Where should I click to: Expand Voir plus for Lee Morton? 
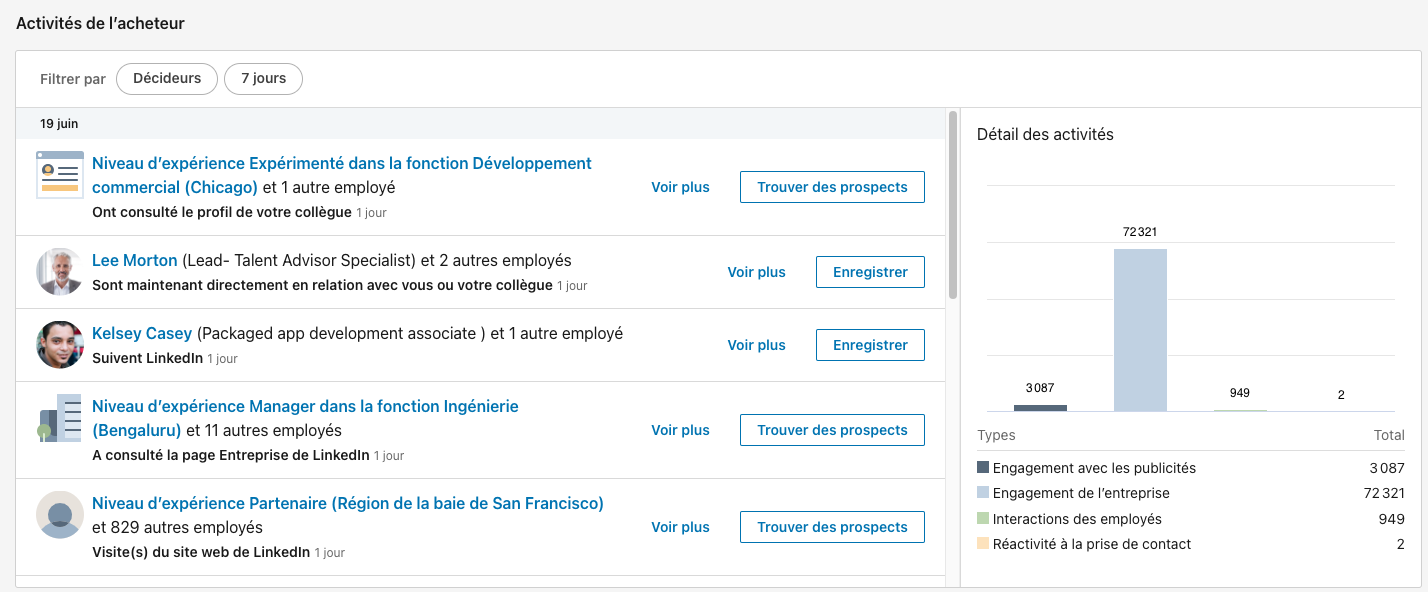[756, 272]
